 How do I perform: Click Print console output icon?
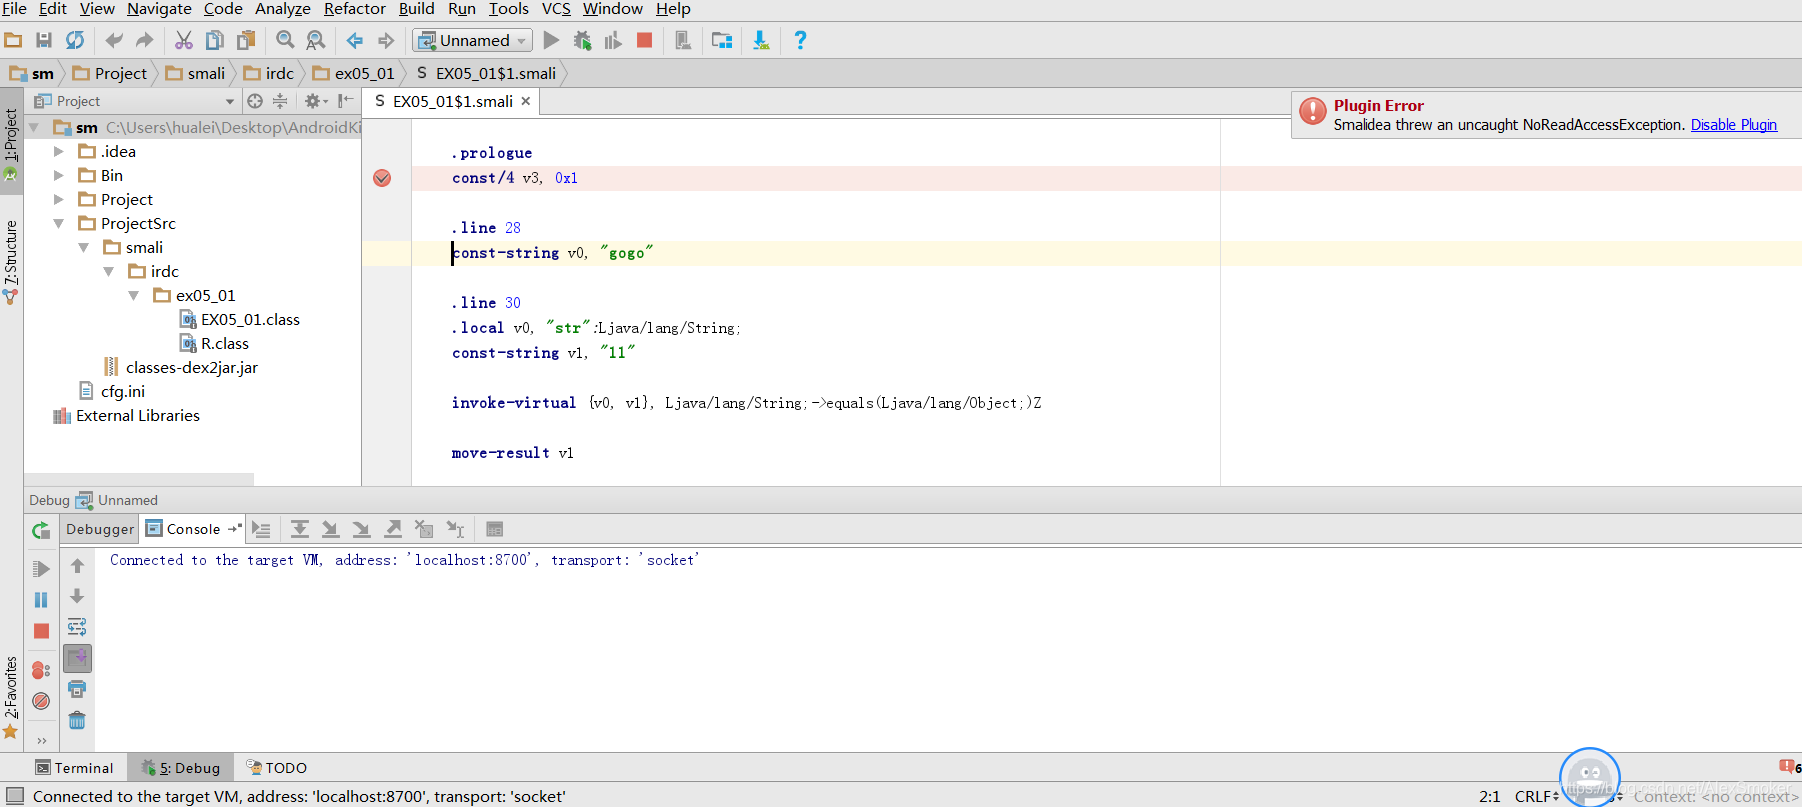(77, 689)
